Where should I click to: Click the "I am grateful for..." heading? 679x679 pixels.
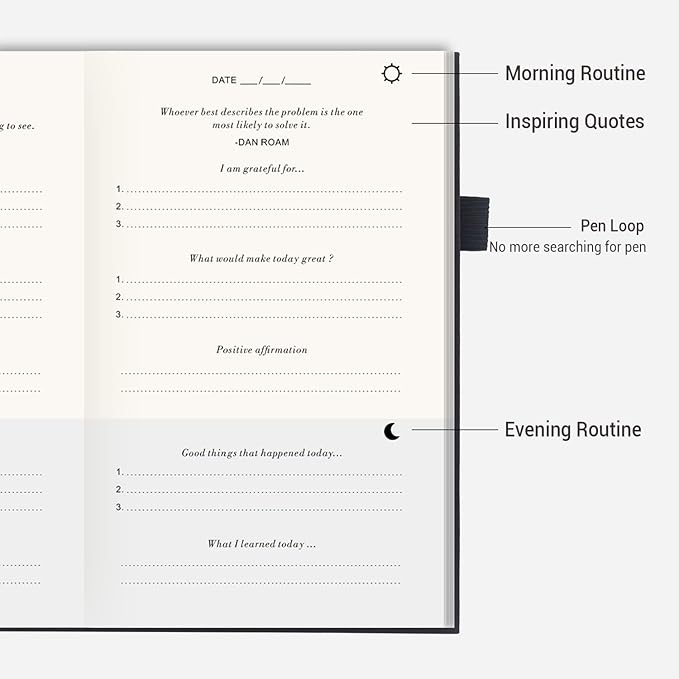[x=262, y=169]
